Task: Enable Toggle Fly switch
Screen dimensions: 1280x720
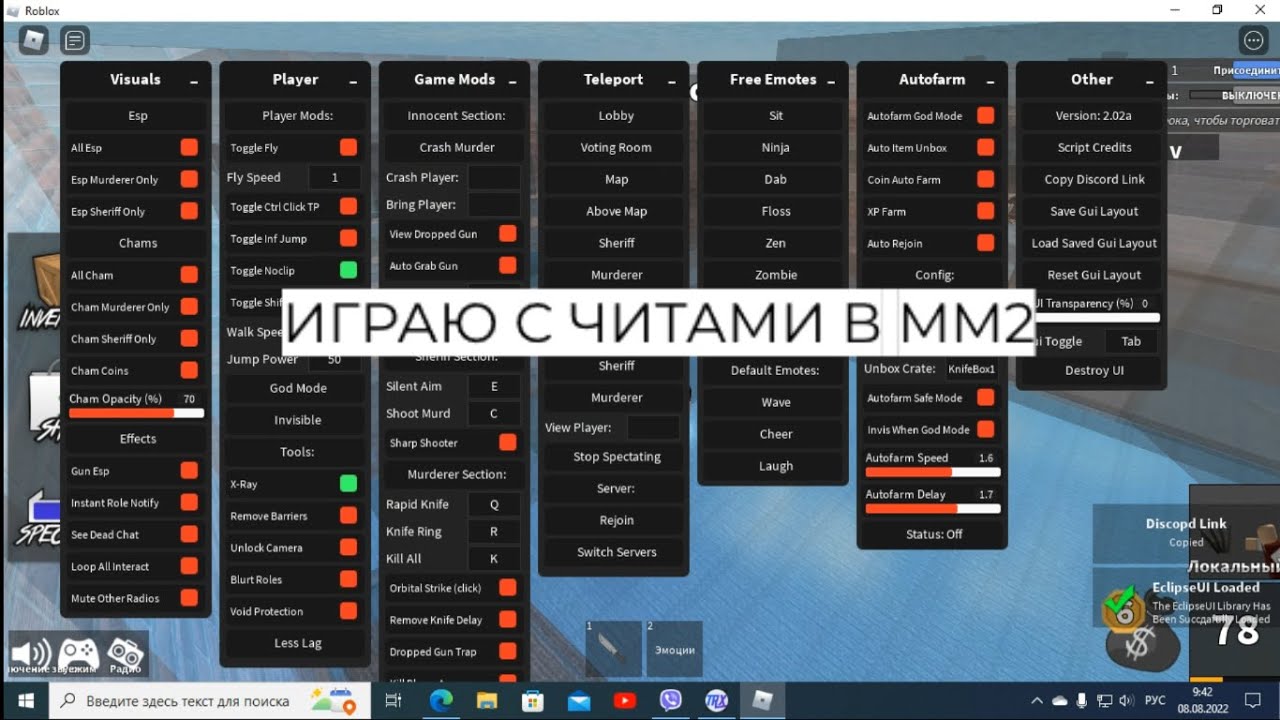Action: pyautogui.click(x=348, y=148)
